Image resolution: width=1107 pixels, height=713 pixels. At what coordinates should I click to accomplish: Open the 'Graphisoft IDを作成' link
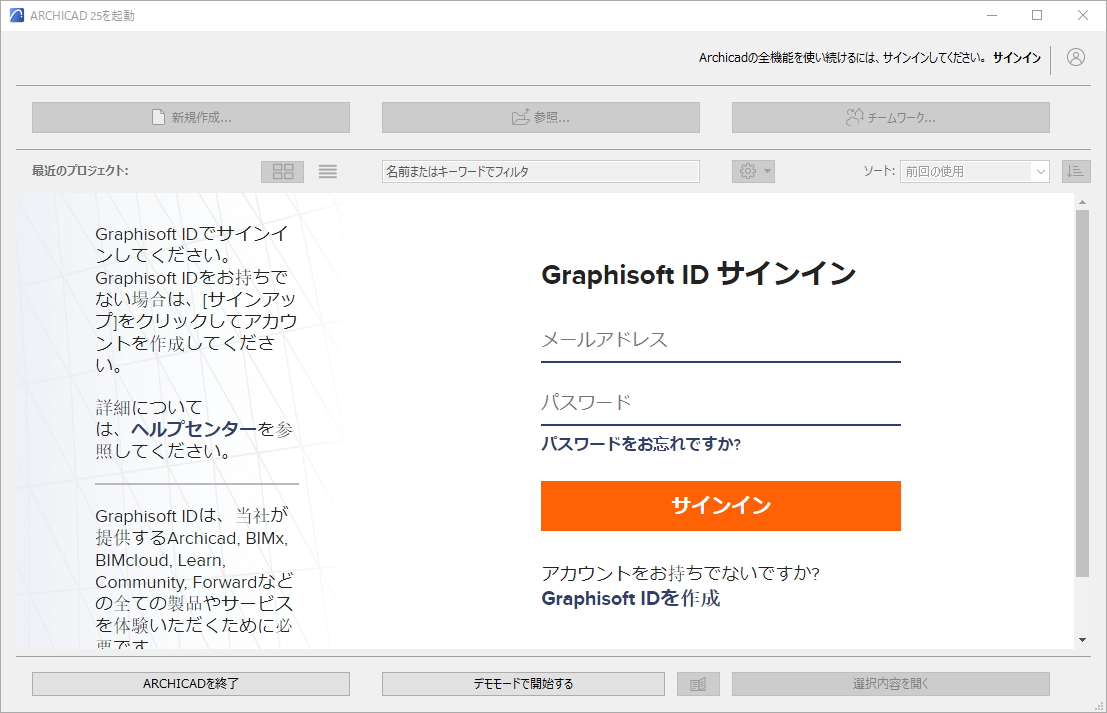[630, 599]
